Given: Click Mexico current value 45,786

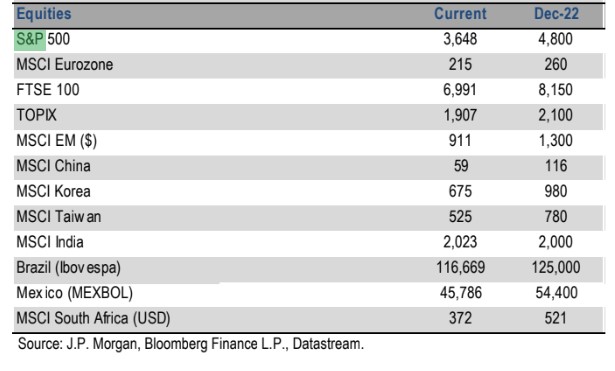Looking at the screenshot, I should [461, 293].
